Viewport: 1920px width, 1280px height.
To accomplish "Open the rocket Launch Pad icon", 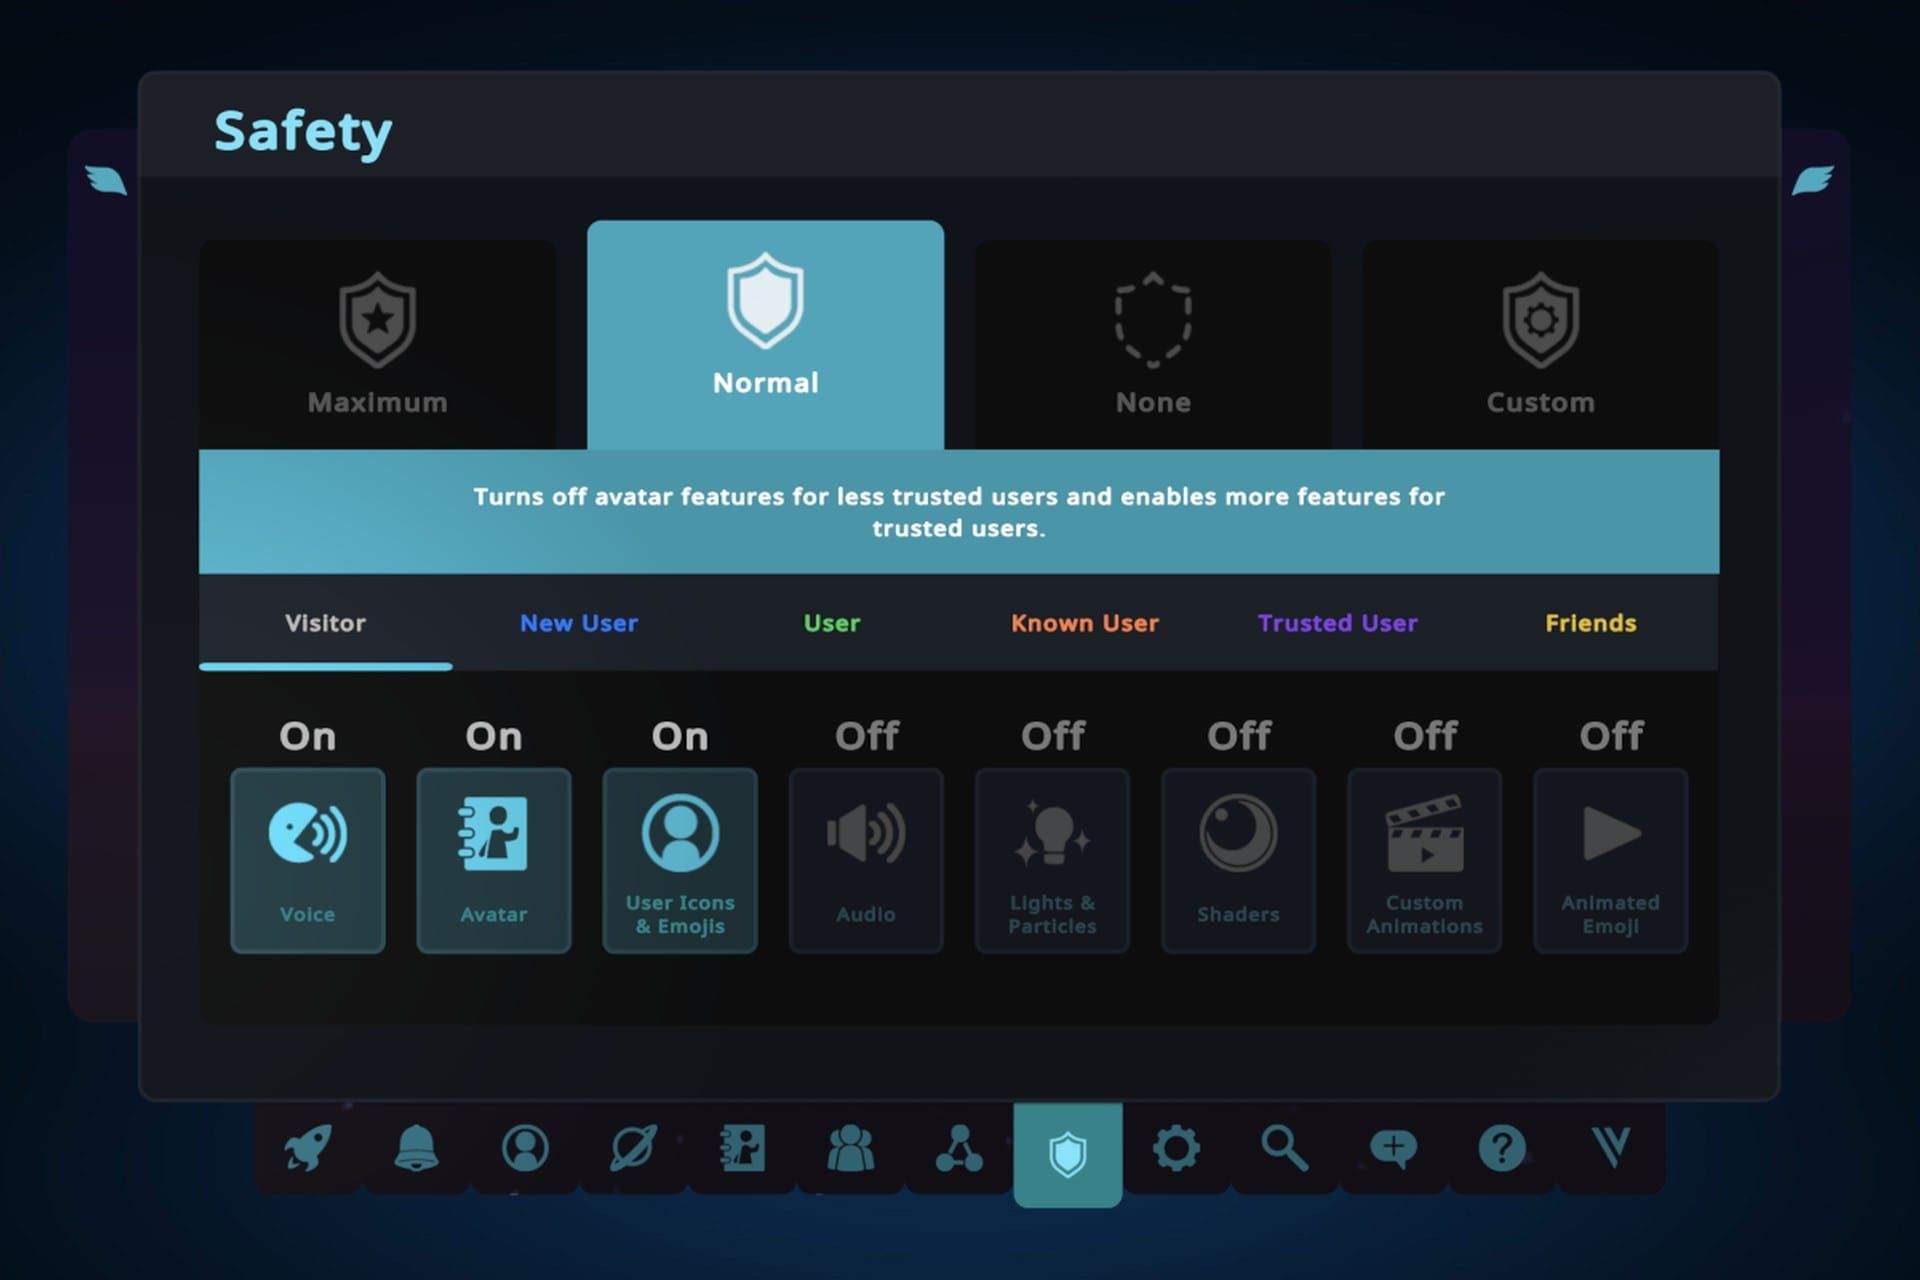I will 307,1148.
